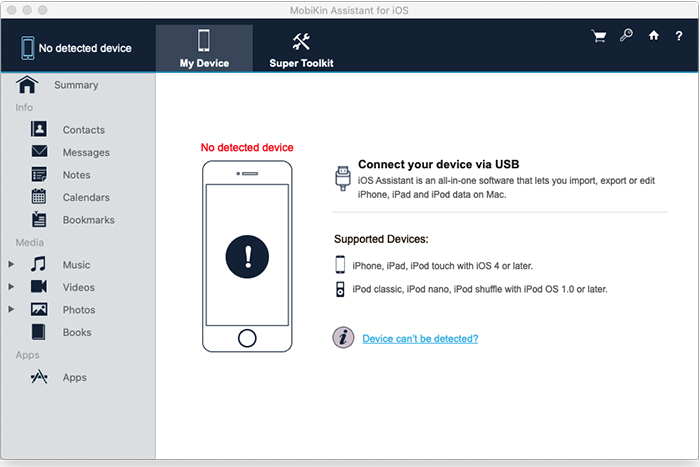Open Bookmarks in the sidebar
Viewport: 700px width, 467px height.
point(88,220)
